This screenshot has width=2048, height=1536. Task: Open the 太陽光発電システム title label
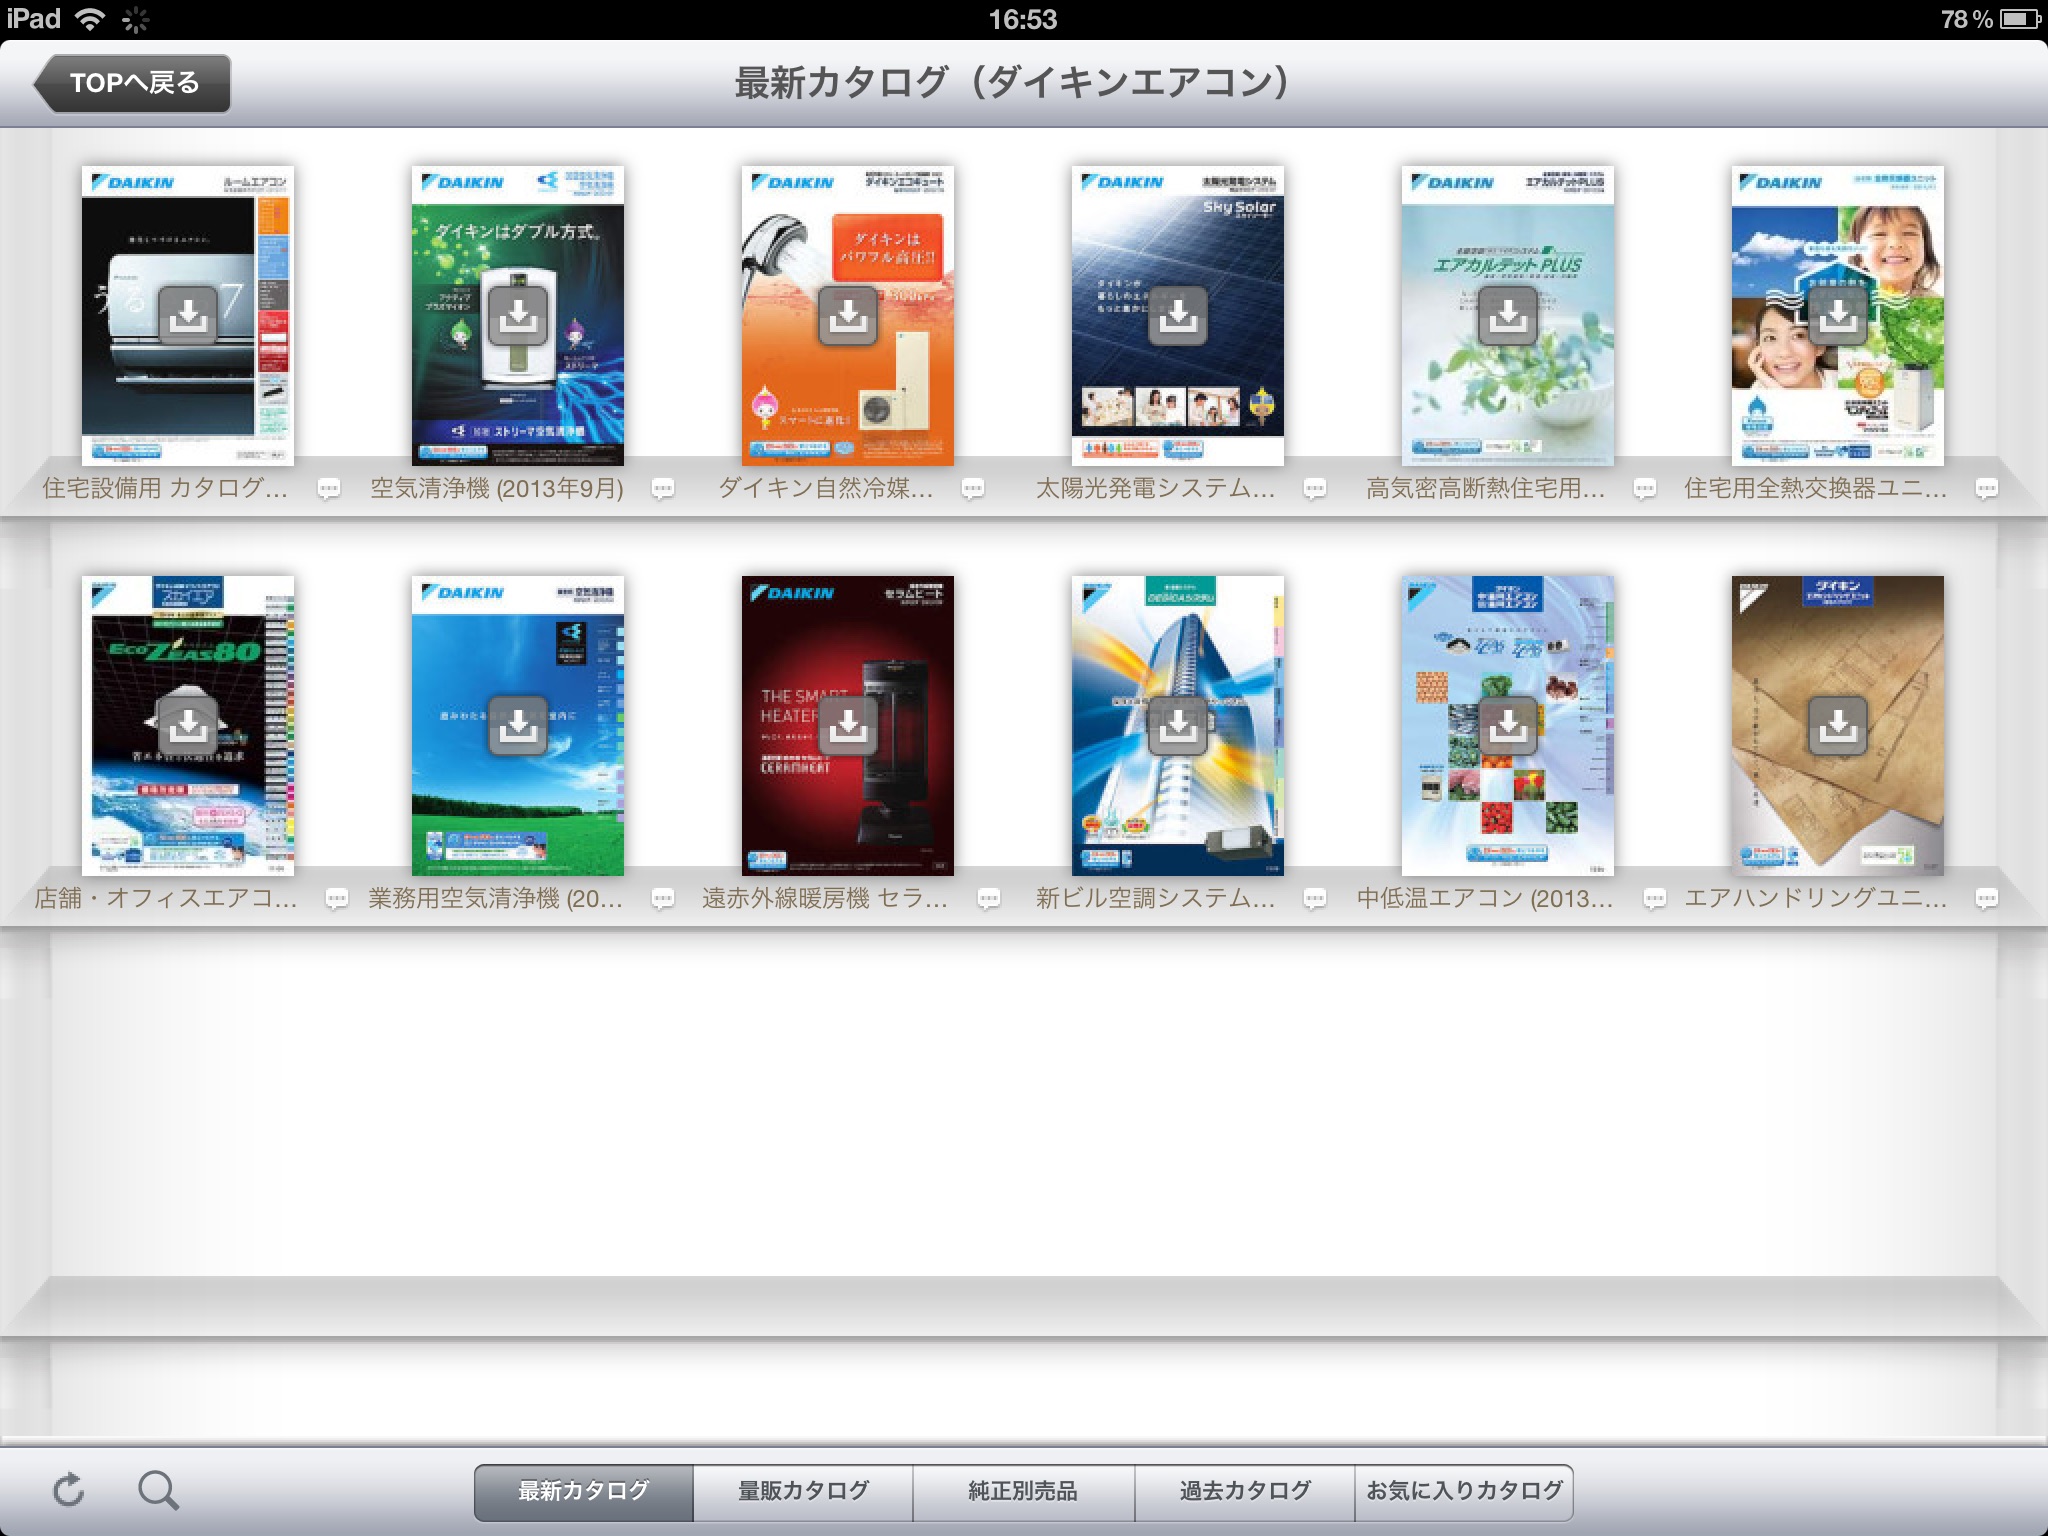[1156, 488]
